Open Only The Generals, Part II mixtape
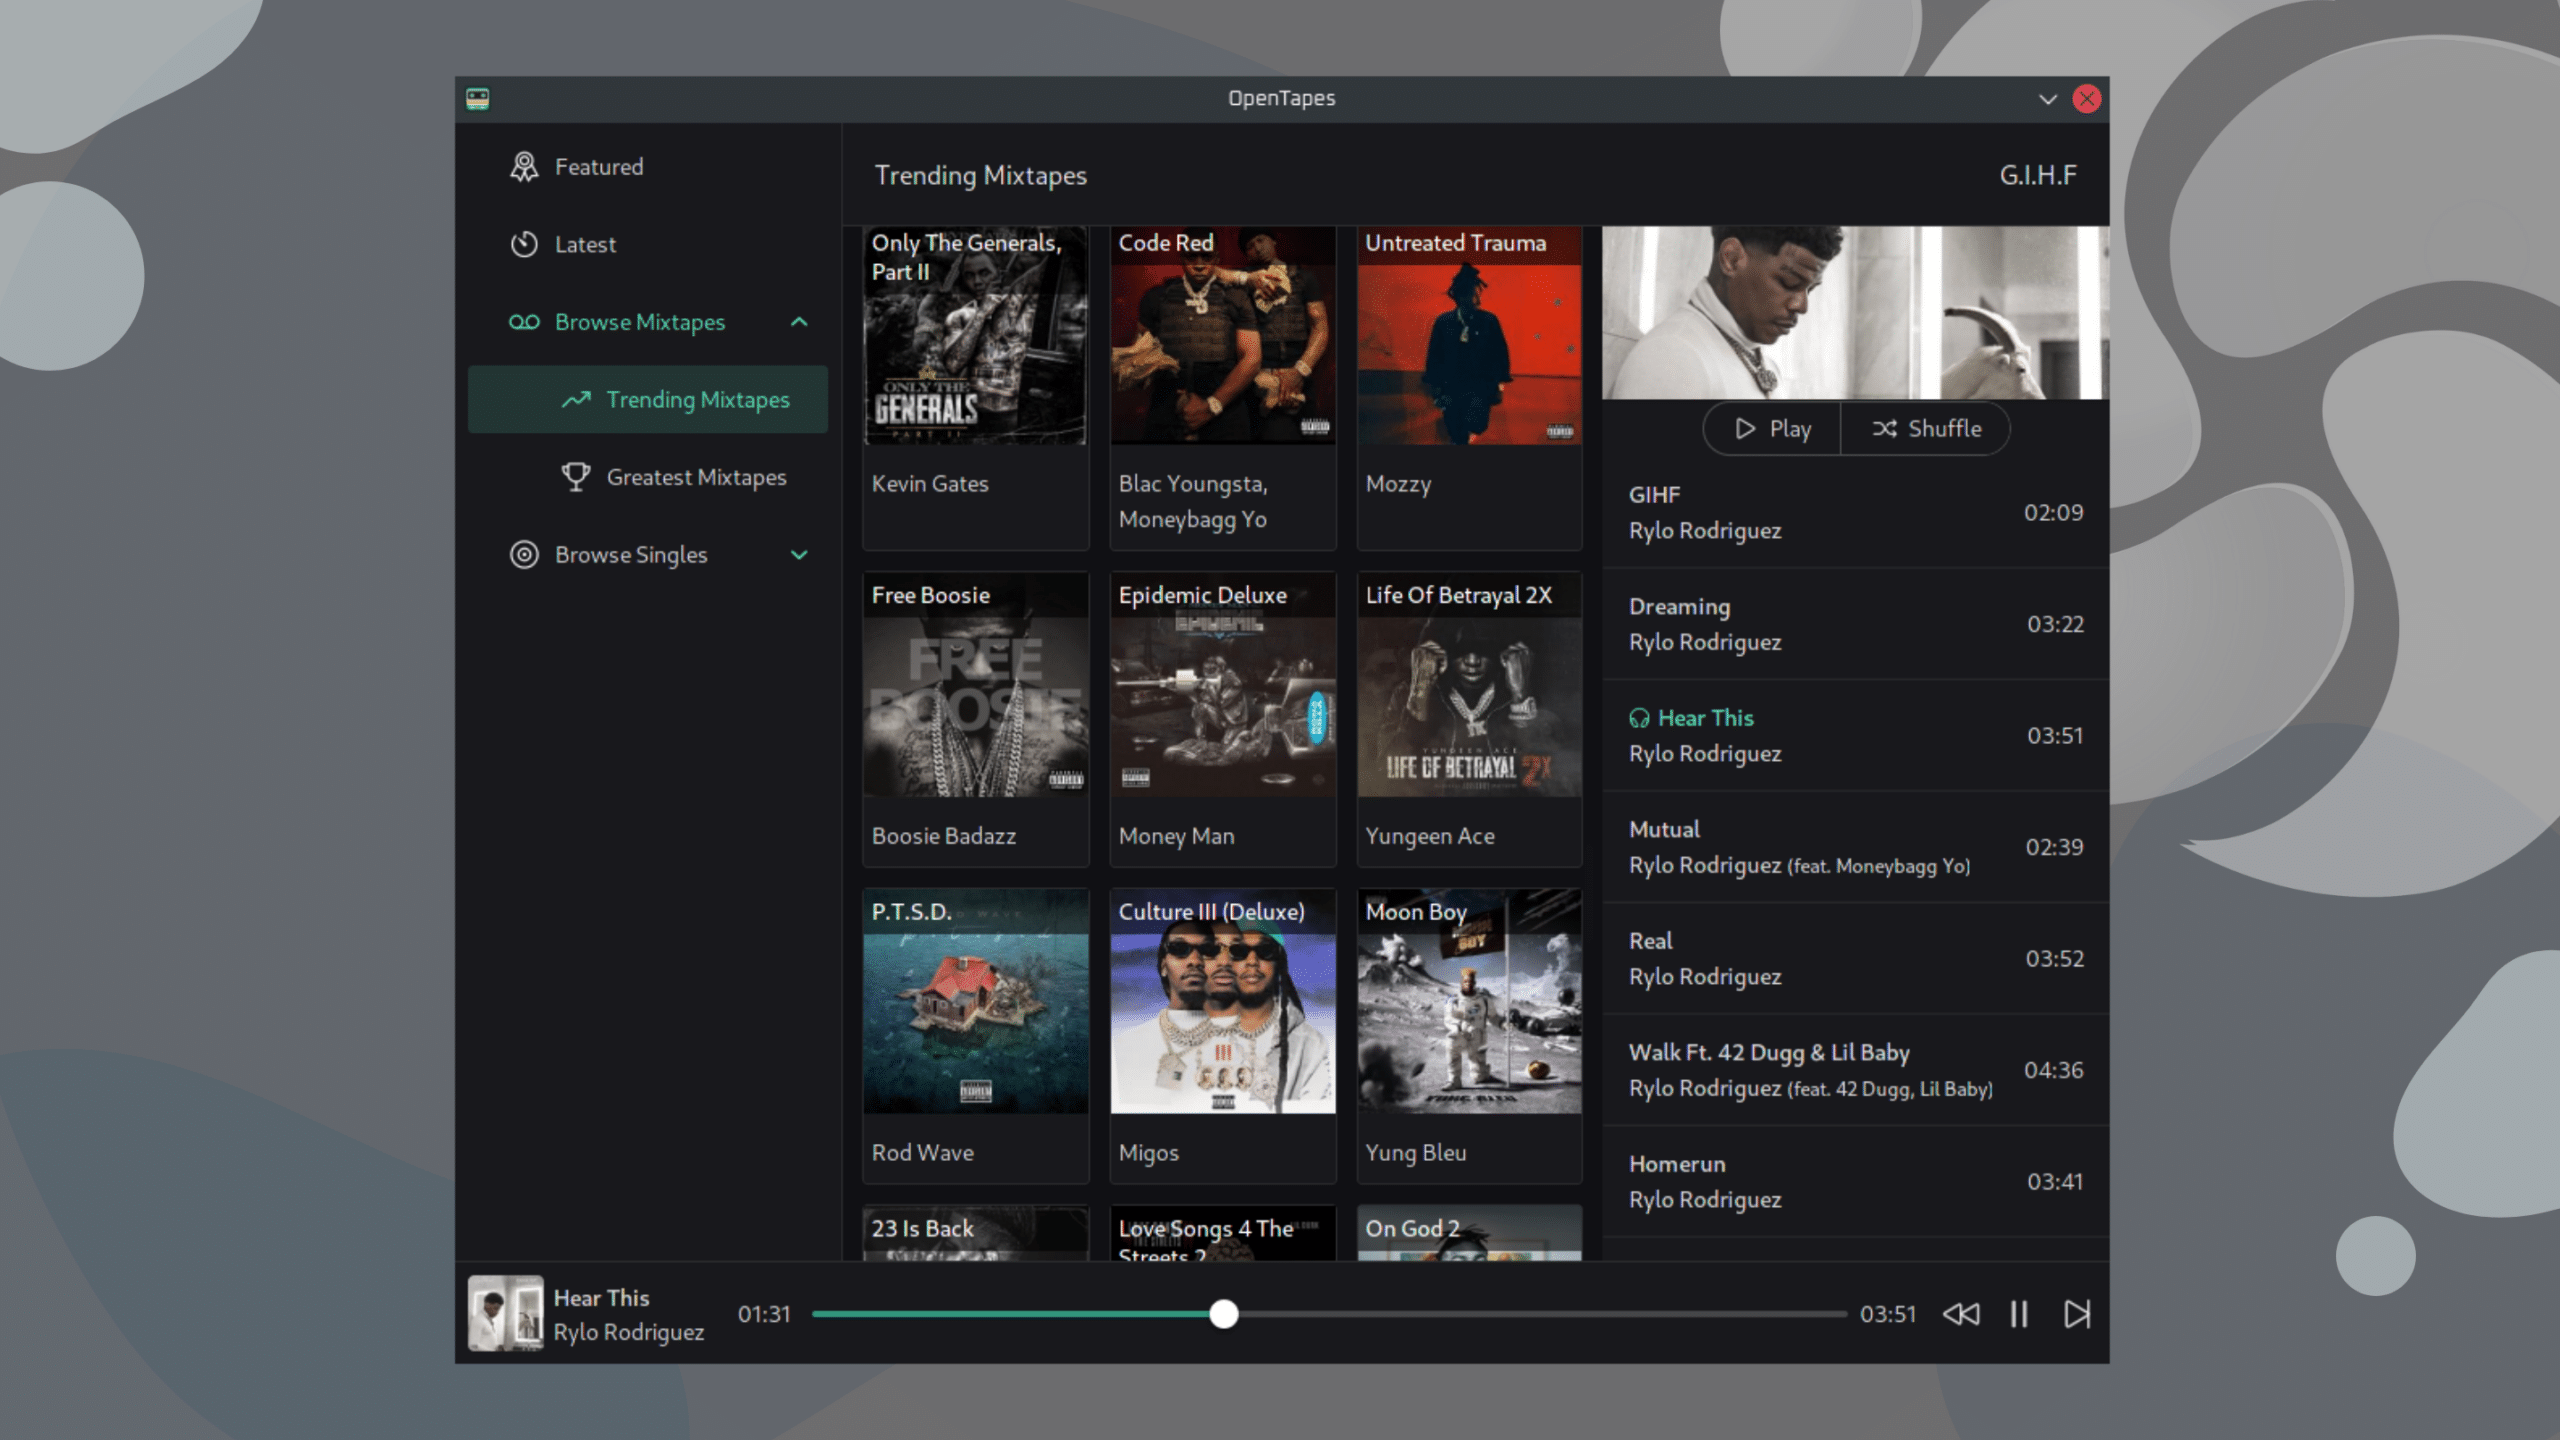 pos(975,388)
